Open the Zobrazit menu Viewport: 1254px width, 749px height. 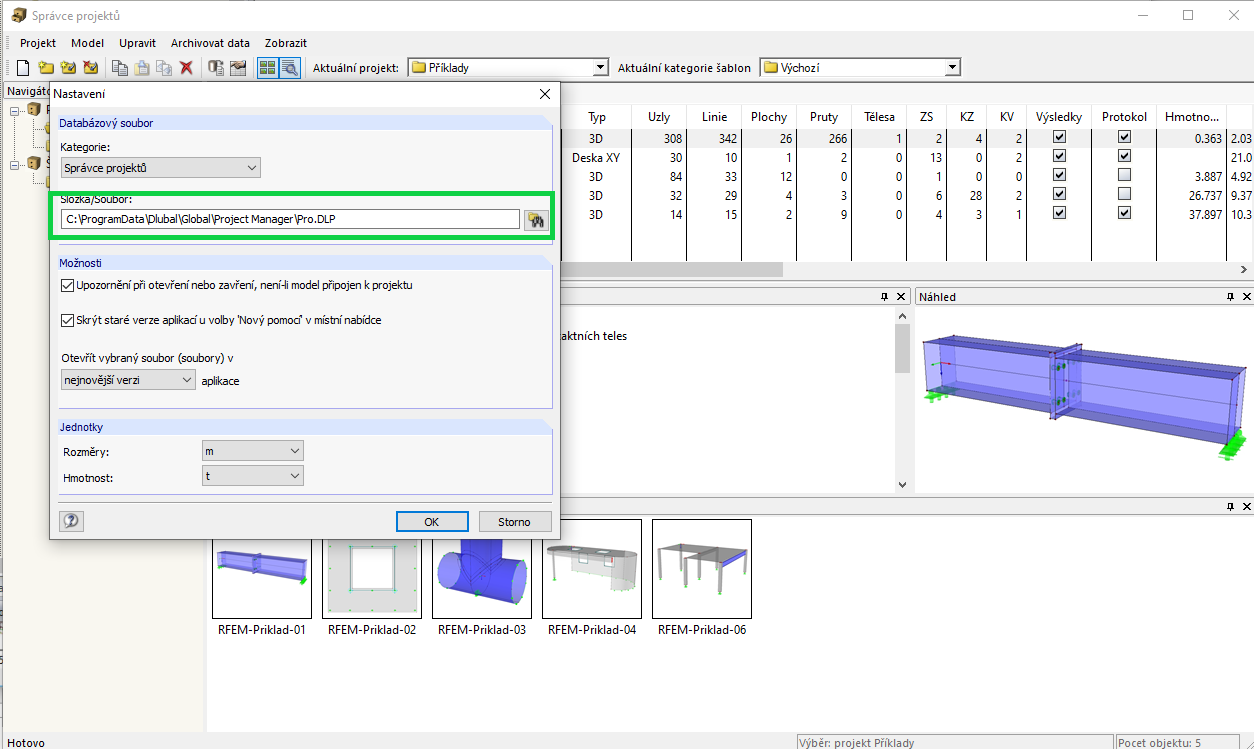coord(286,43)
